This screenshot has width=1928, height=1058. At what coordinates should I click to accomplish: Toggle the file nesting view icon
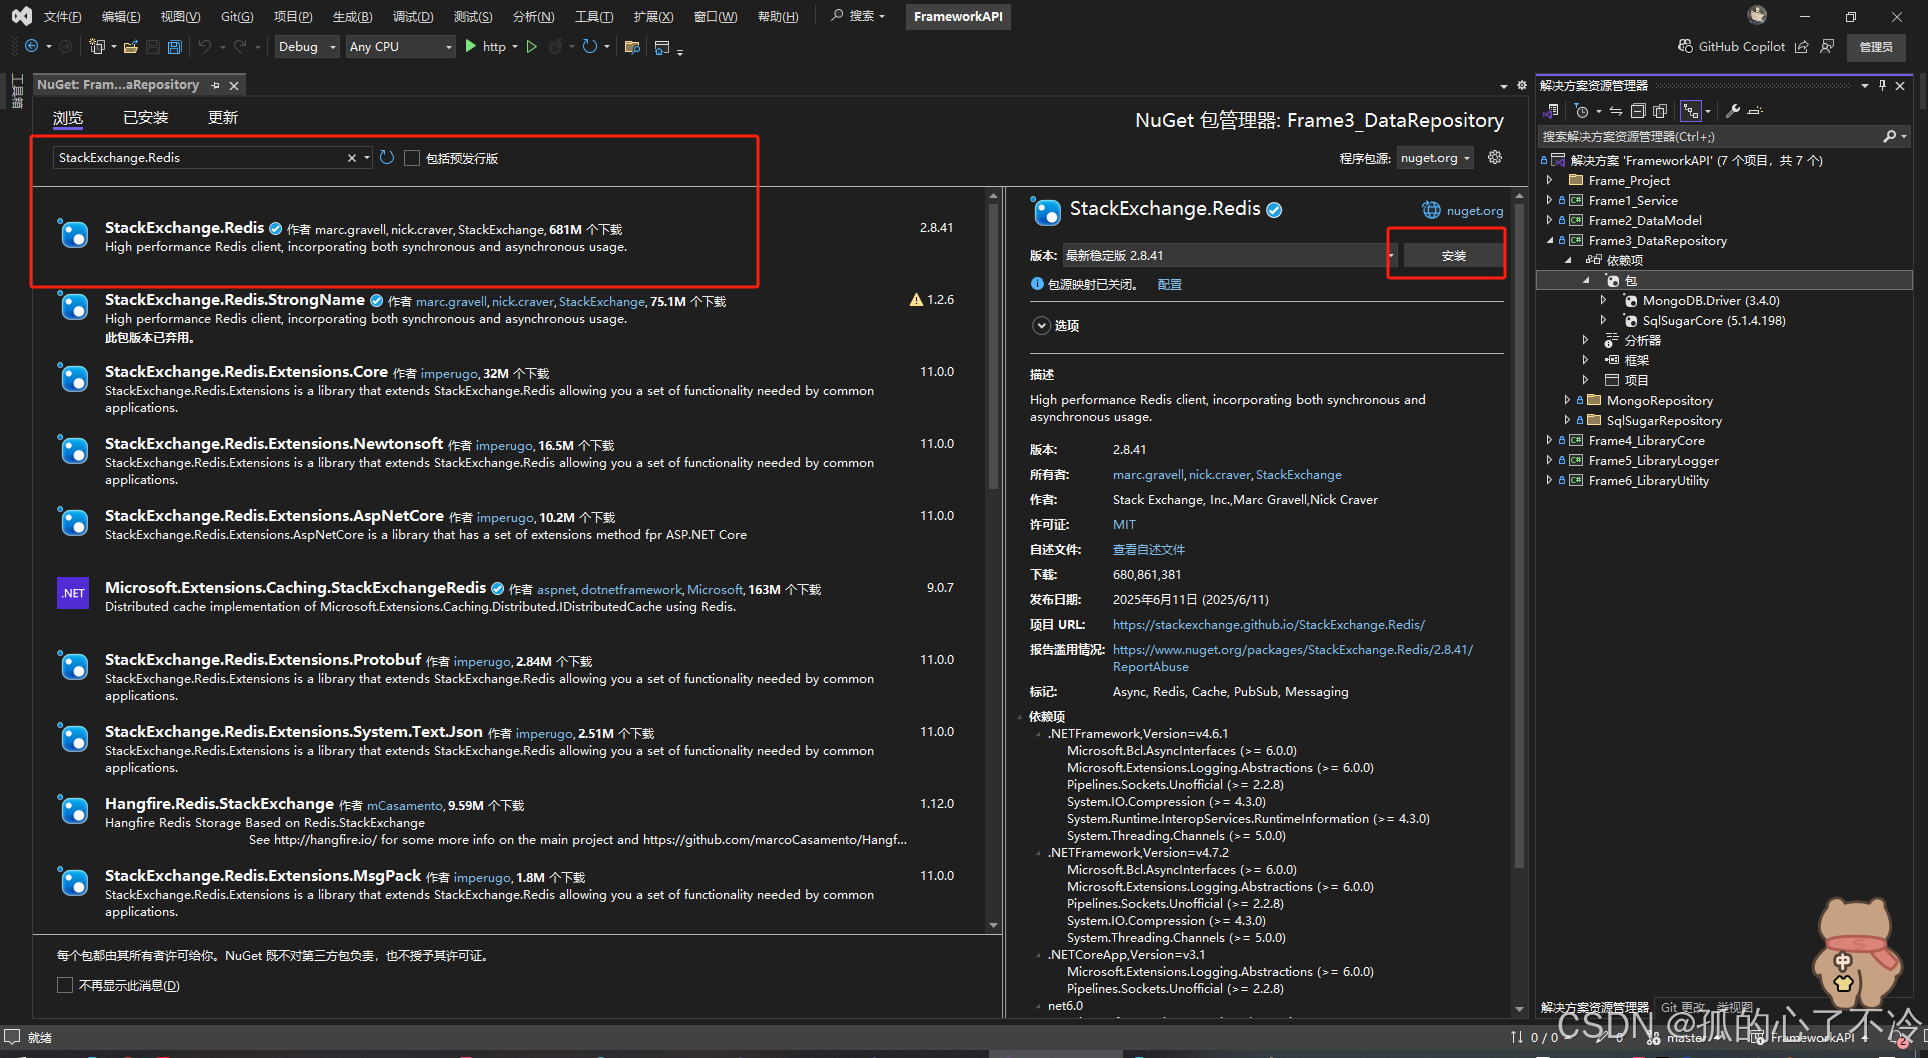click(x=1691, y=111)
